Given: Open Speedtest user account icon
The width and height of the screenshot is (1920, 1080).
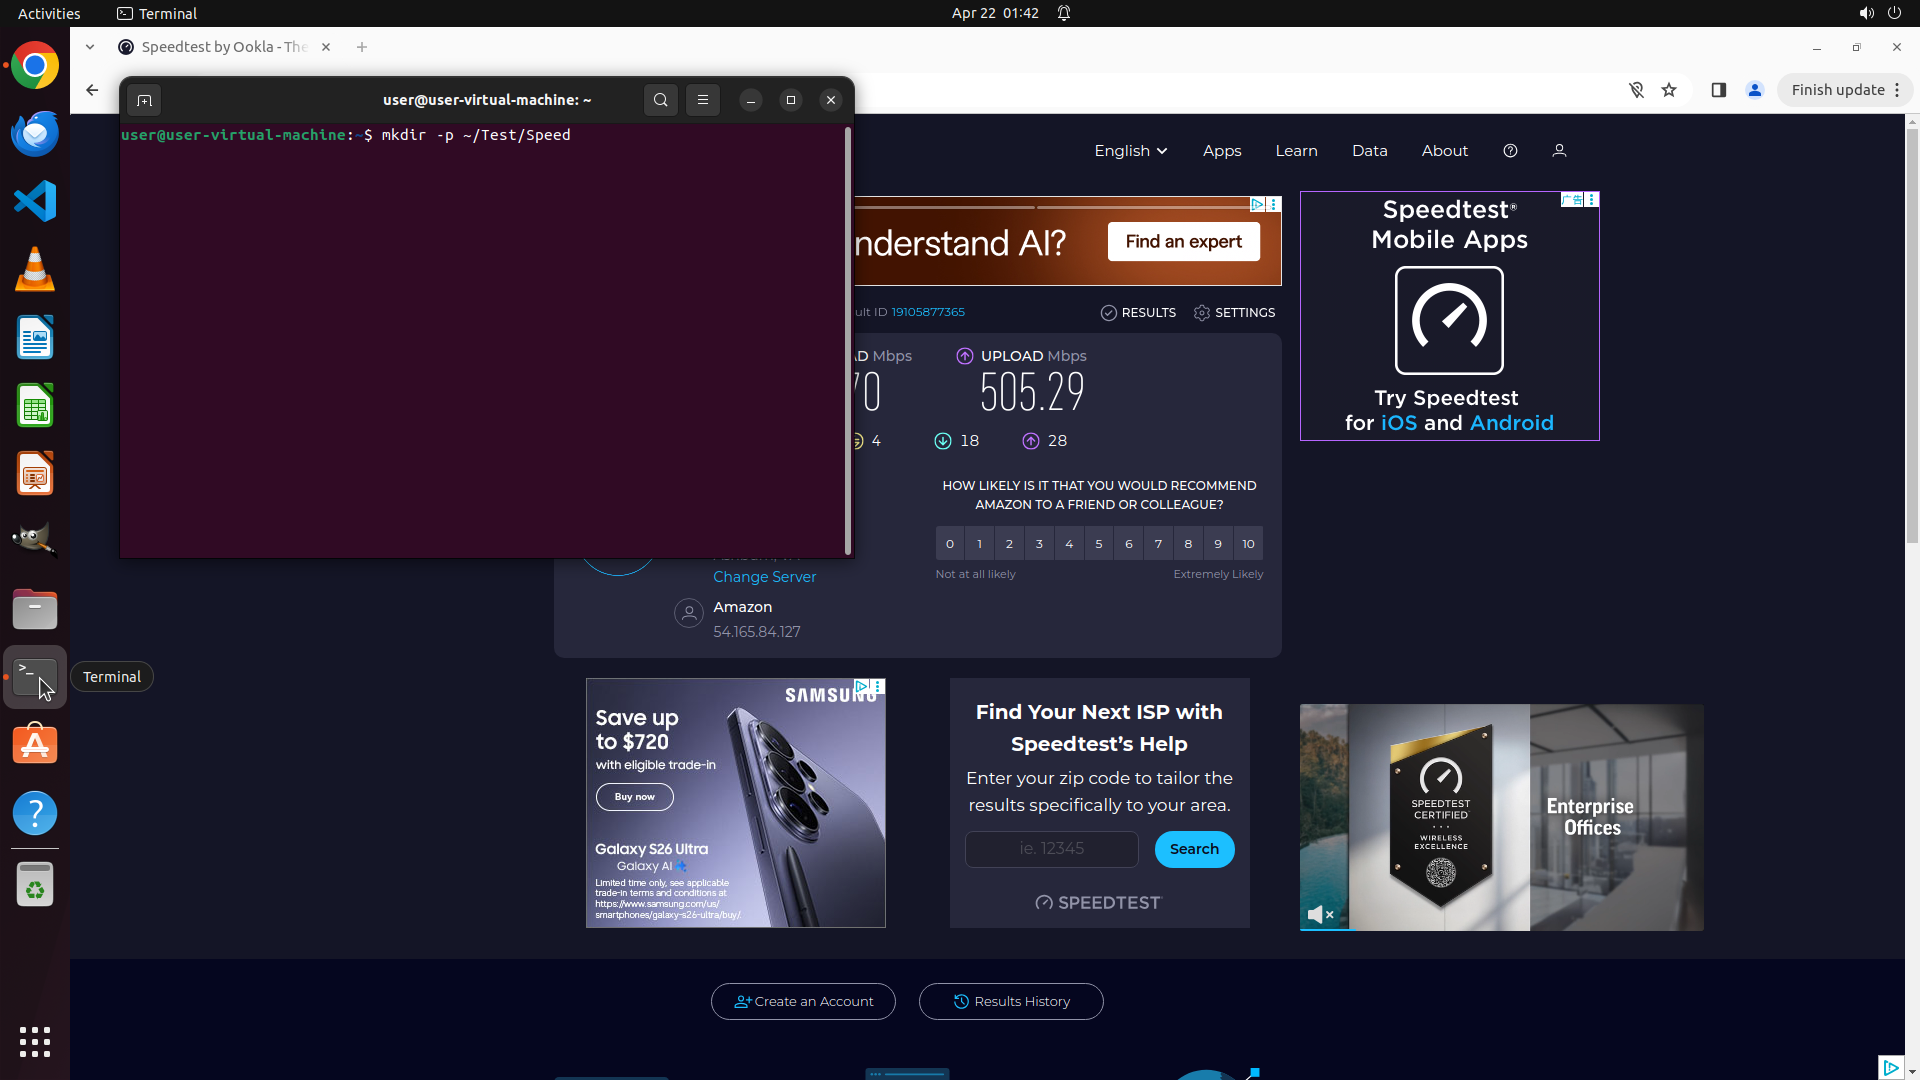Looking at the screenshot, I should pos(1559,151).
